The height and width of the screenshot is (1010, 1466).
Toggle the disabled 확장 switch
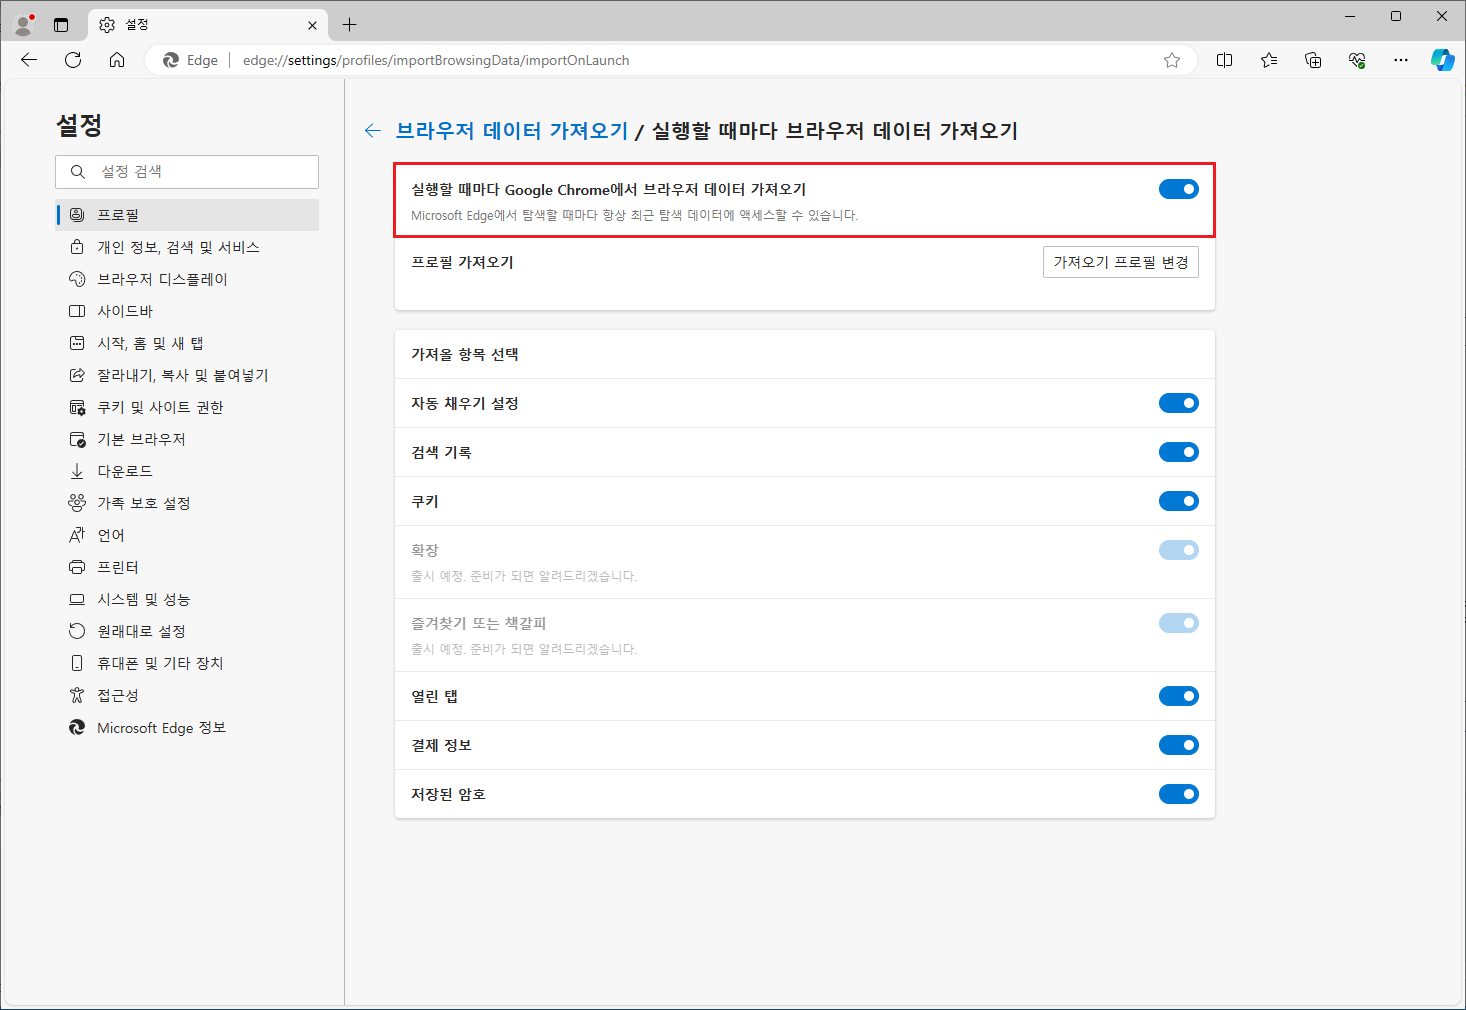coord(1179,550)
